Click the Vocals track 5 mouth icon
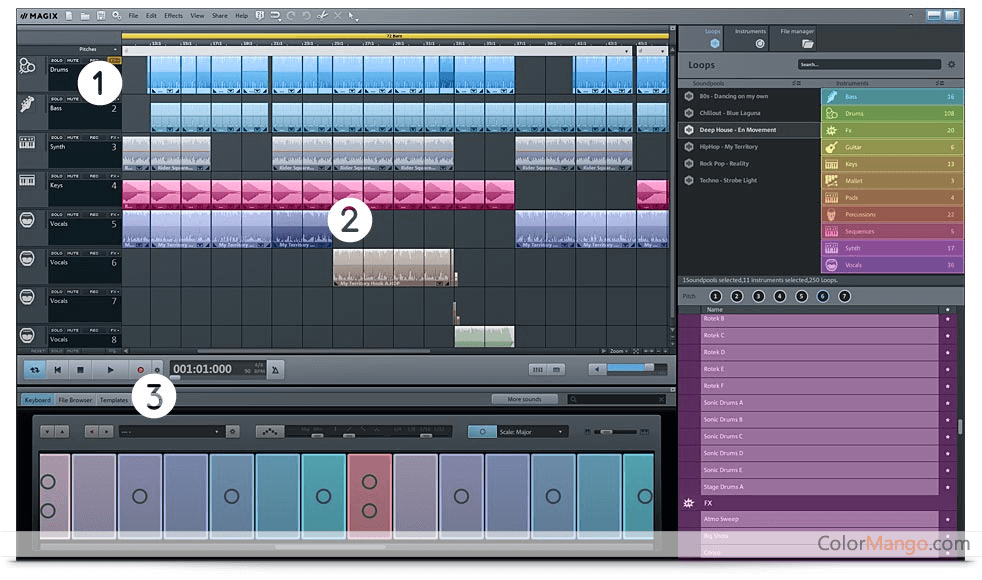The image size is (982, 580). click(27, 220)
